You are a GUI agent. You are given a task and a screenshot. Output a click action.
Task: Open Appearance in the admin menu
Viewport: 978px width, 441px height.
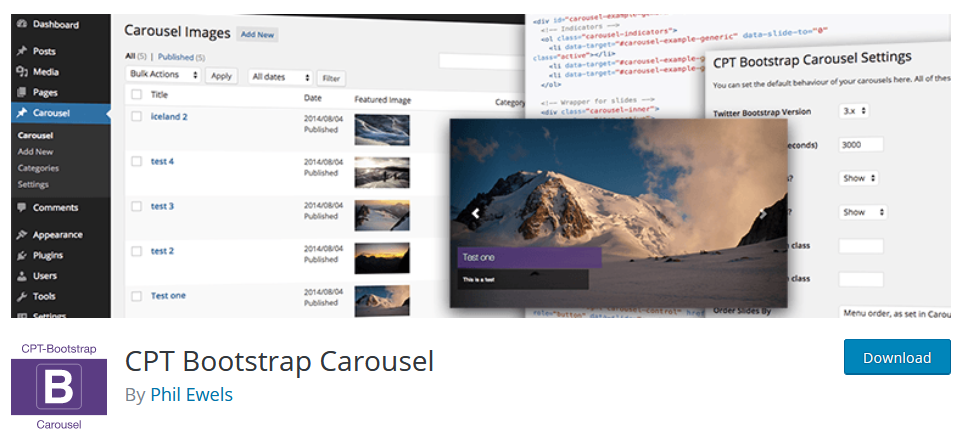coord(57,235)
